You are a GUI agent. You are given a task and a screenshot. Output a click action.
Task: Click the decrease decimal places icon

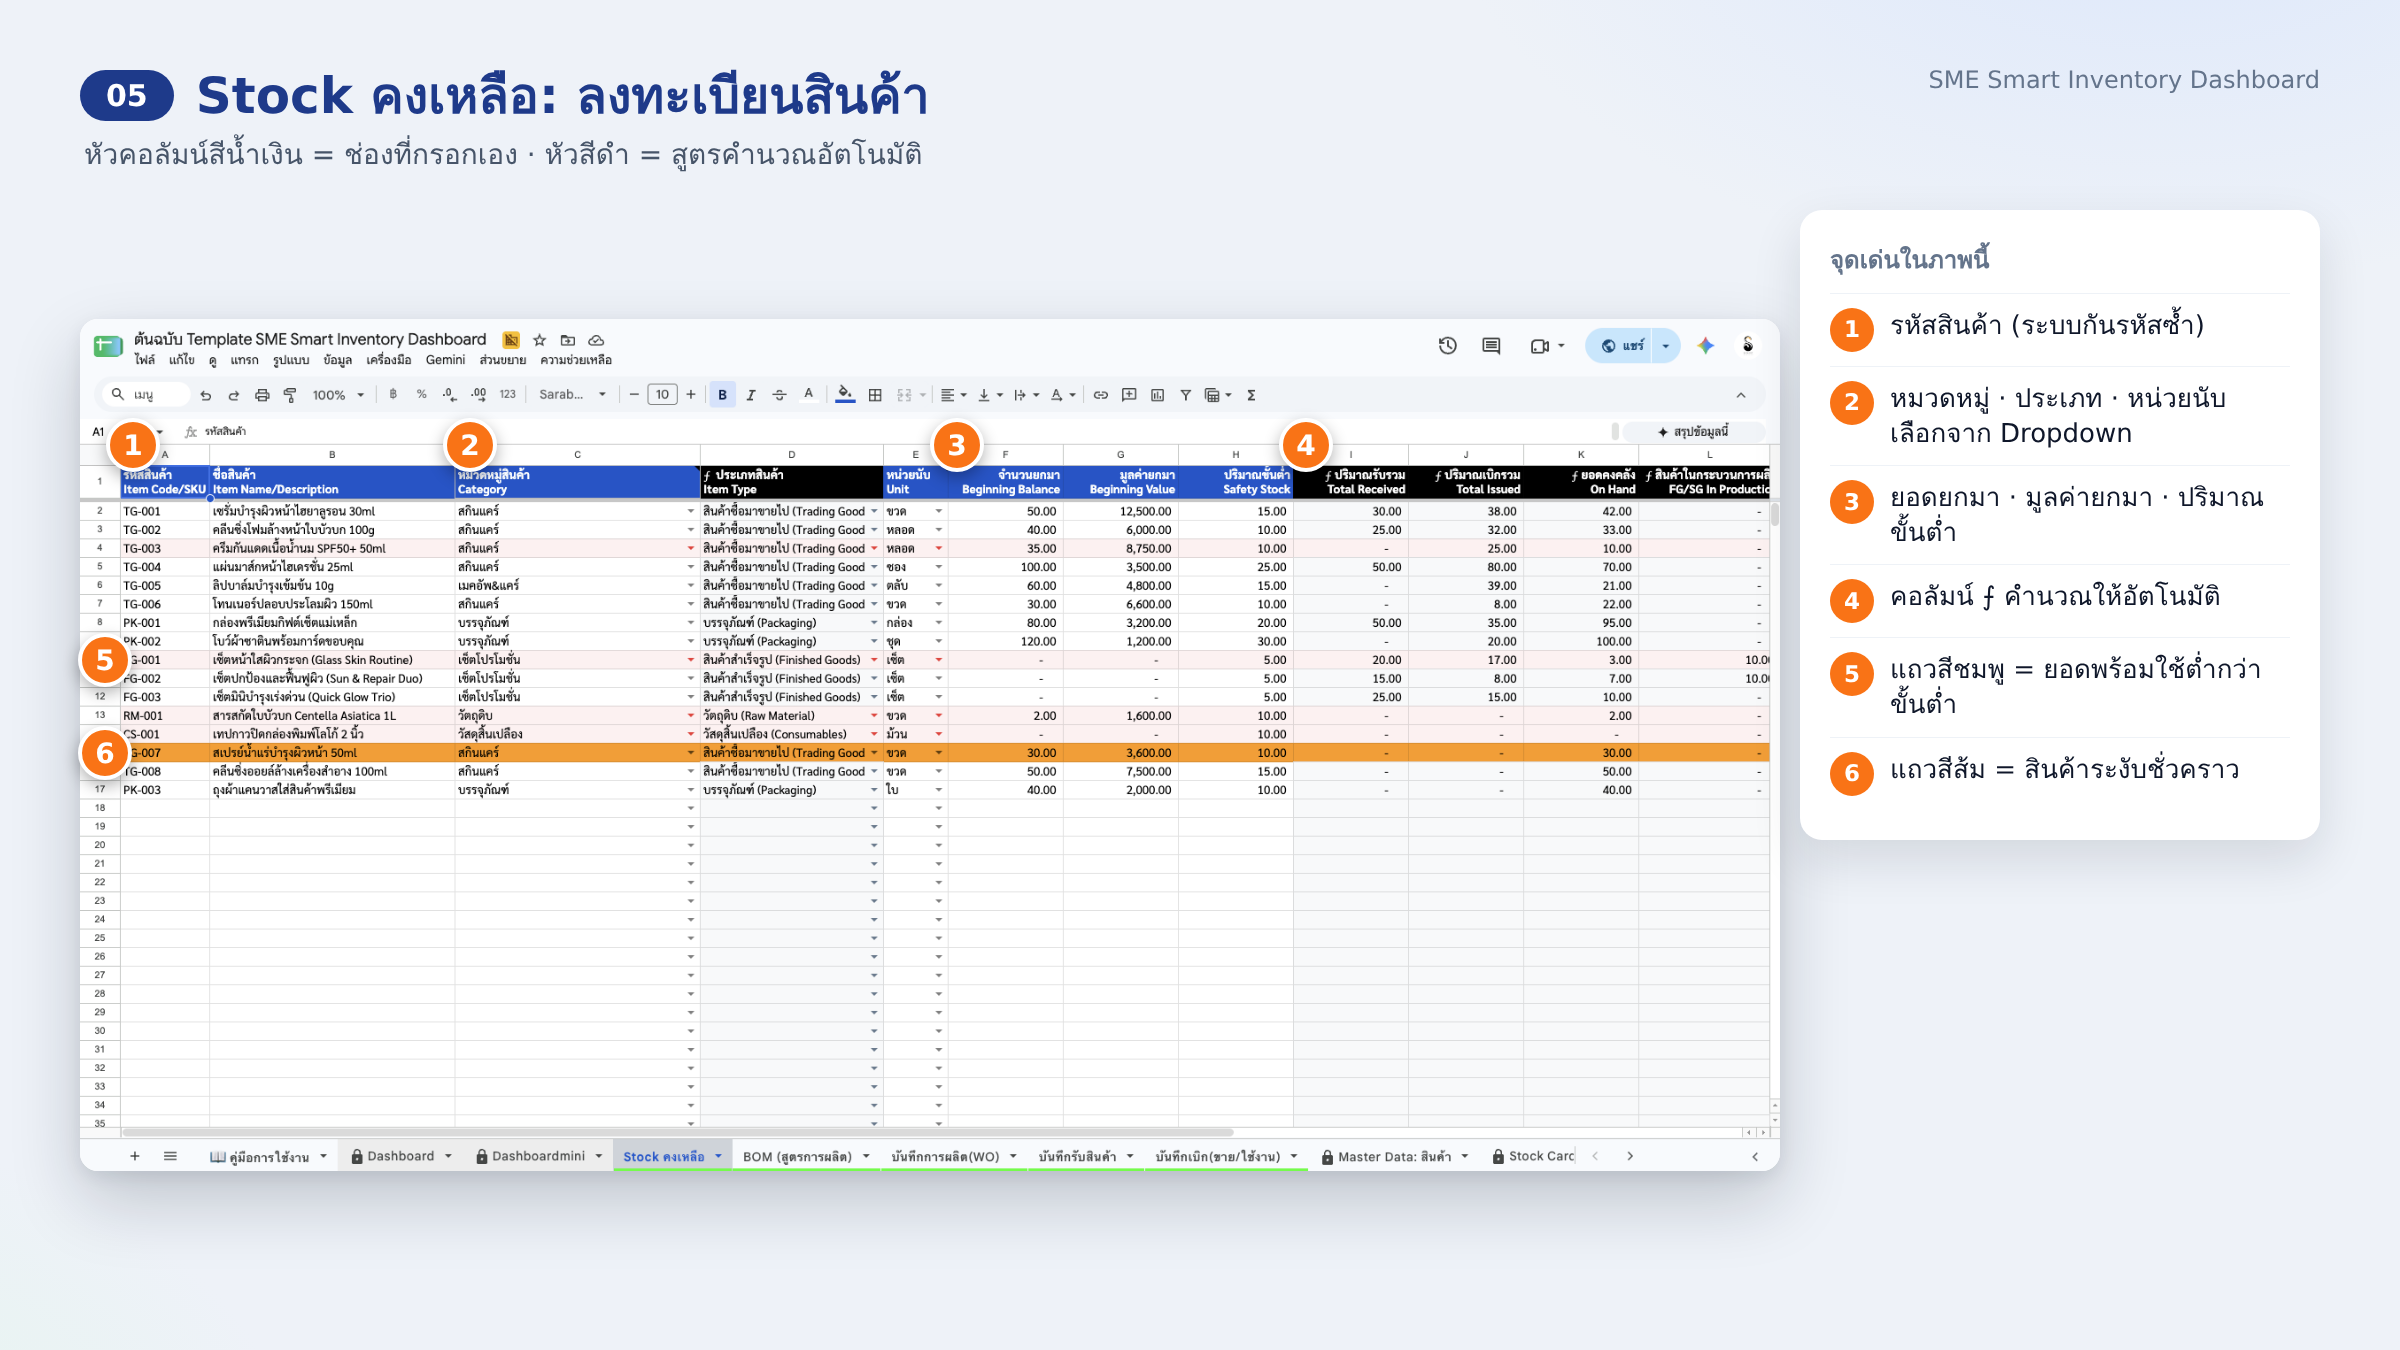coord(450,395)
